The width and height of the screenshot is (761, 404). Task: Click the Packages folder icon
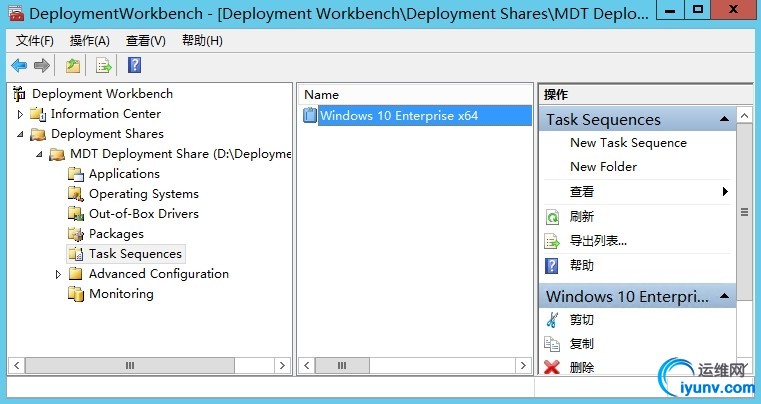coord(76,234)
